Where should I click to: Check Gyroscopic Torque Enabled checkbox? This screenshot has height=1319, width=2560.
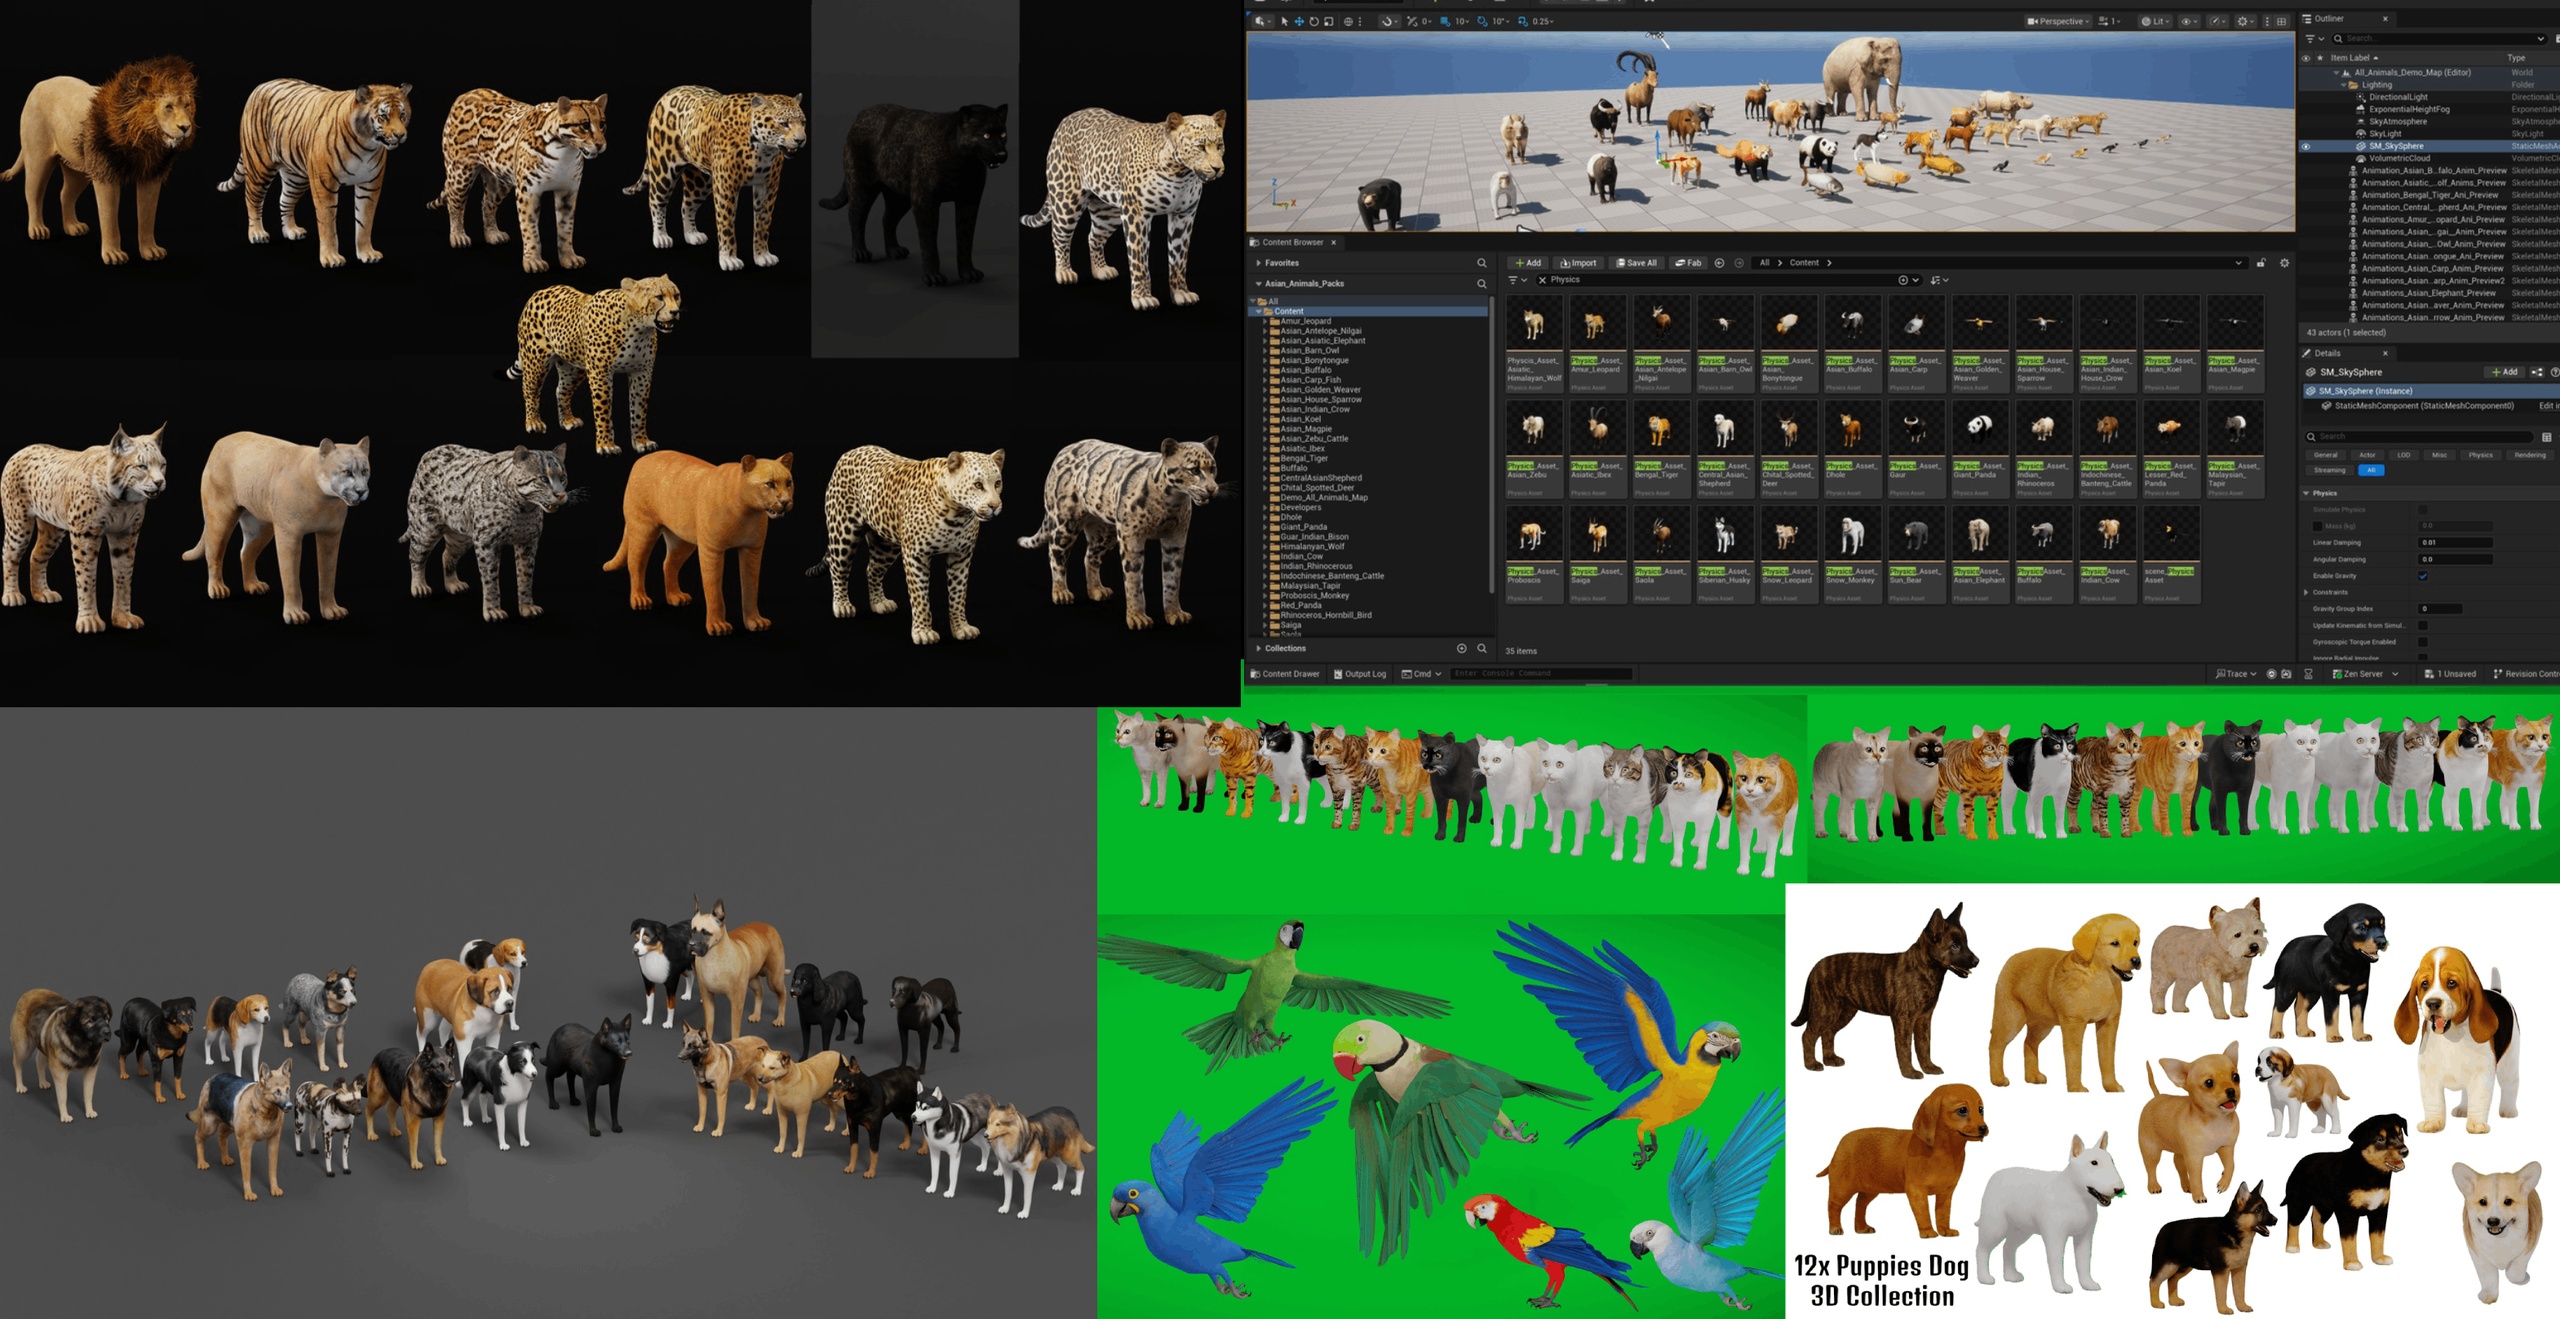2422,642
